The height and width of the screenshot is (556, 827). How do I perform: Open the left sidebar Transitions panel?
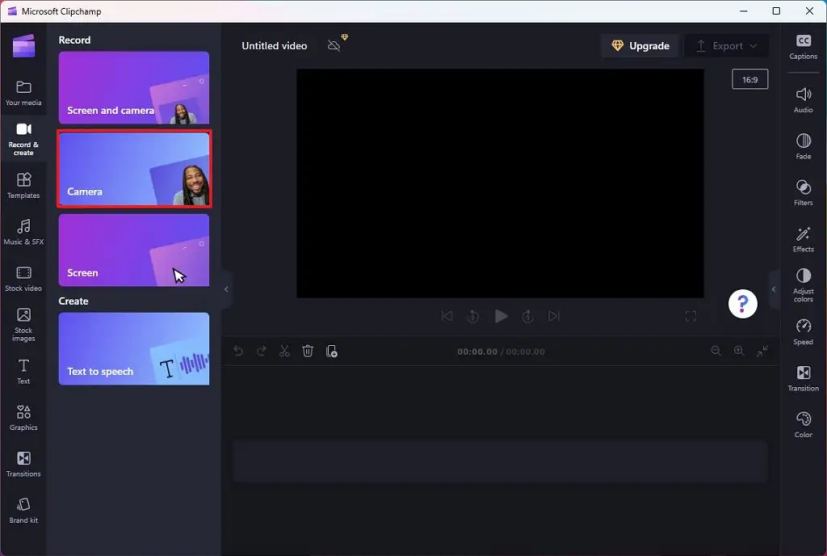[23, 464]
